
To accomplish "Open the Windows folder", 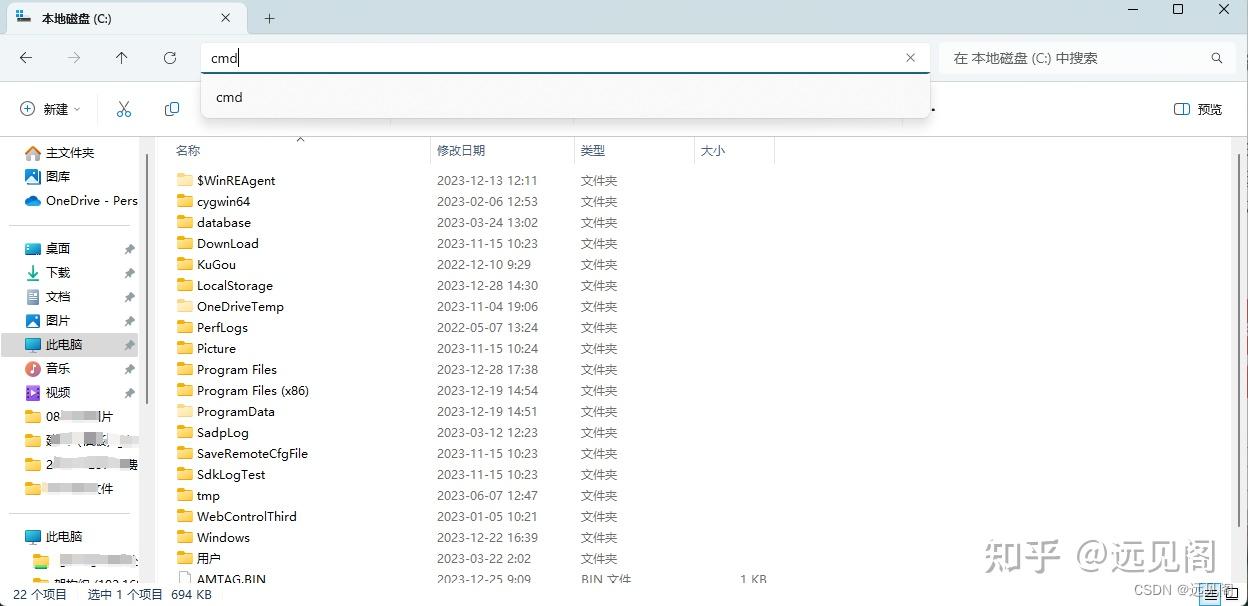I will click(222, 537).
